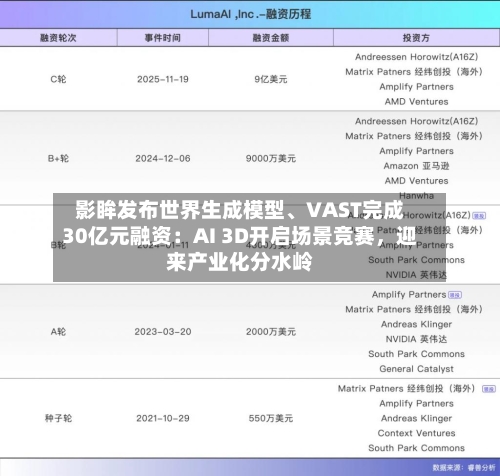Click the source note "数据来源：睿兽分析"
Image resolution: width=500 pixels, height=476 pixels.
pyautogui.click(x=464, y=467)
